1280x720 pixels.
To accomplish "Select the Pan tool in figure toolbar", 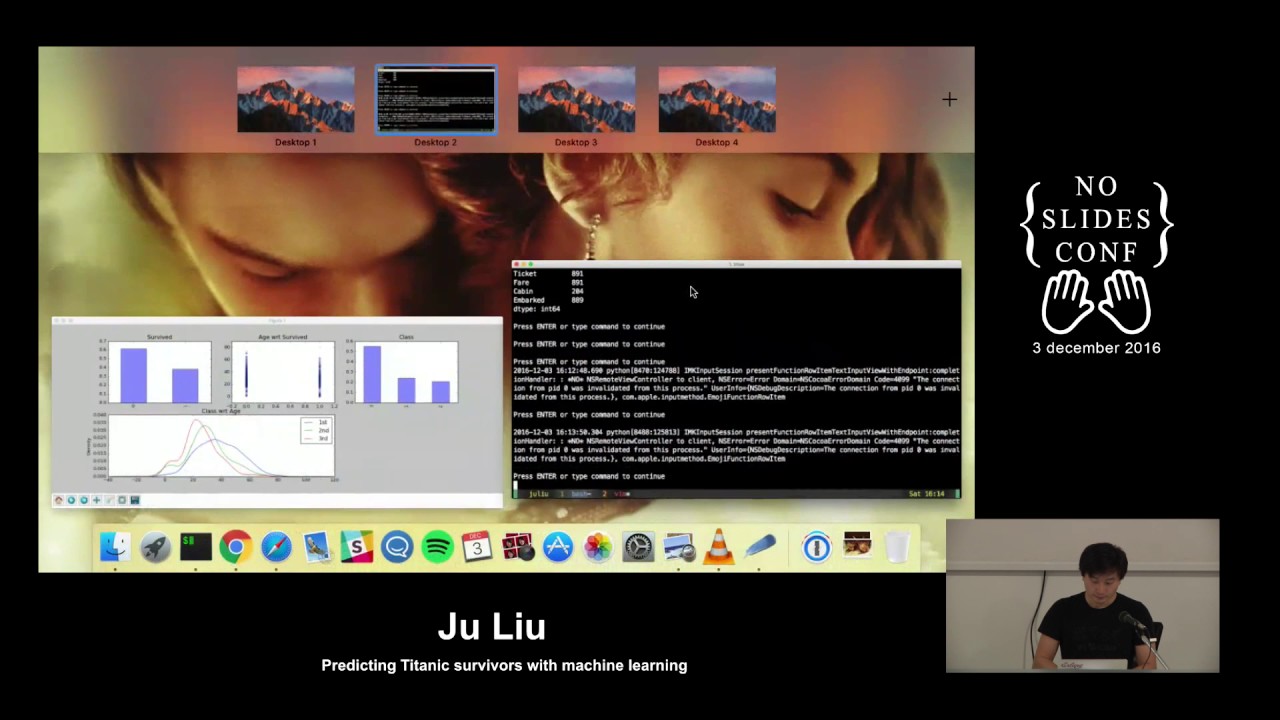I will (x=96, y=500).
